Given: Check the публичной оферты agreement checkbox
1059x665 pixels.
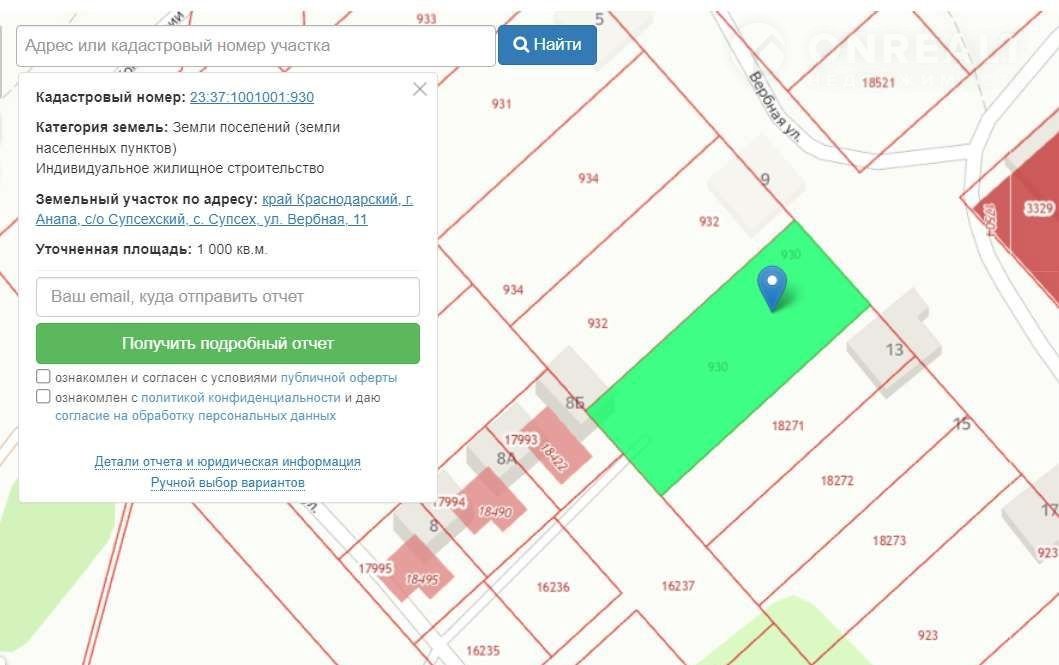Looking at the screenshot, I should pyautogui.click(x=43, y=377).
